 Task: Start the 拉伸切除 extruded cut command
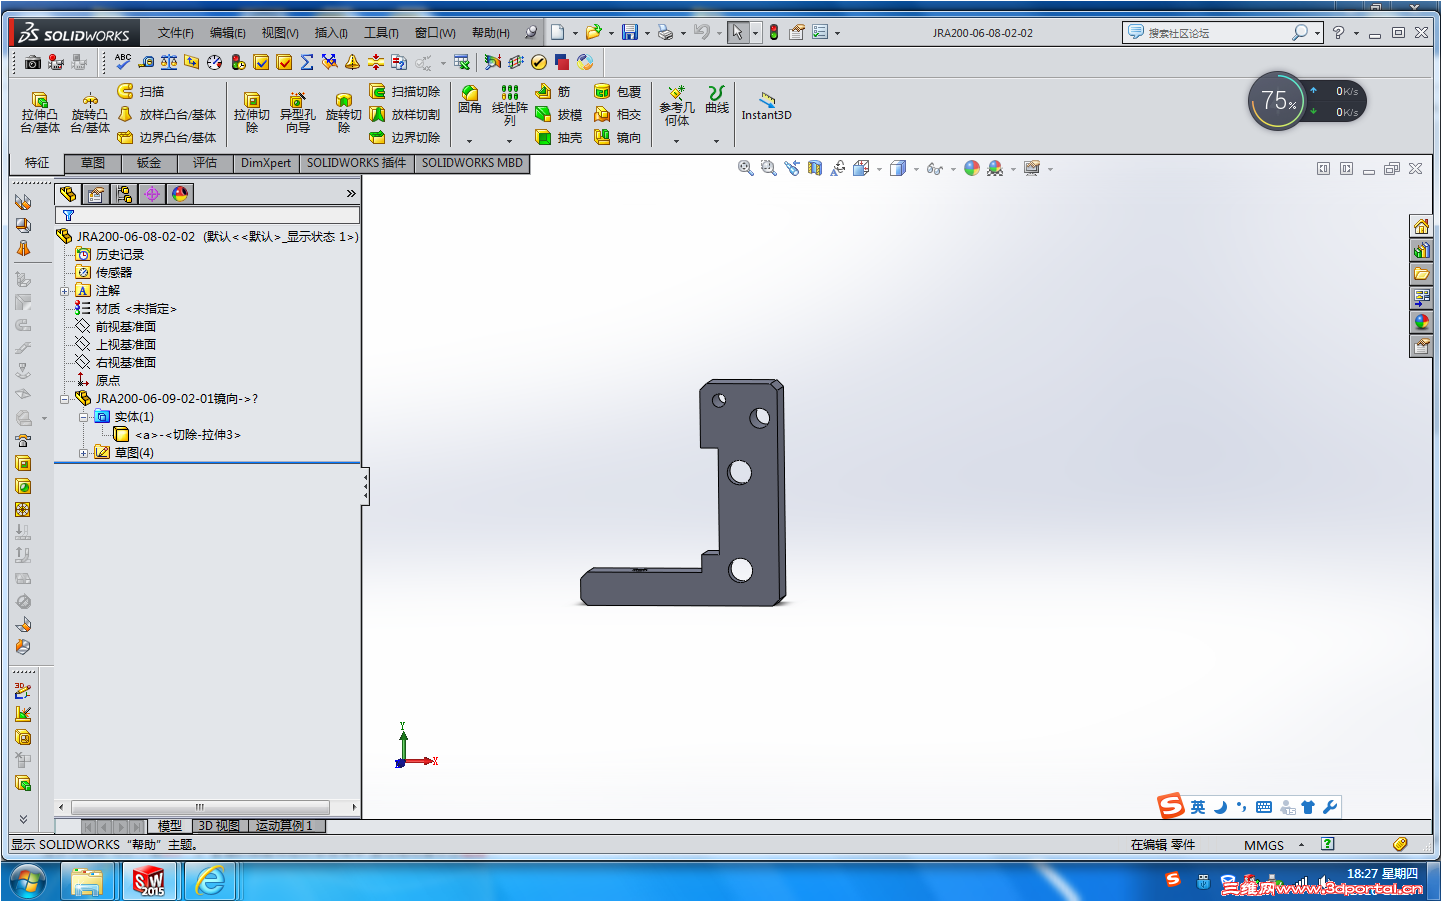(x=252, y=112)
